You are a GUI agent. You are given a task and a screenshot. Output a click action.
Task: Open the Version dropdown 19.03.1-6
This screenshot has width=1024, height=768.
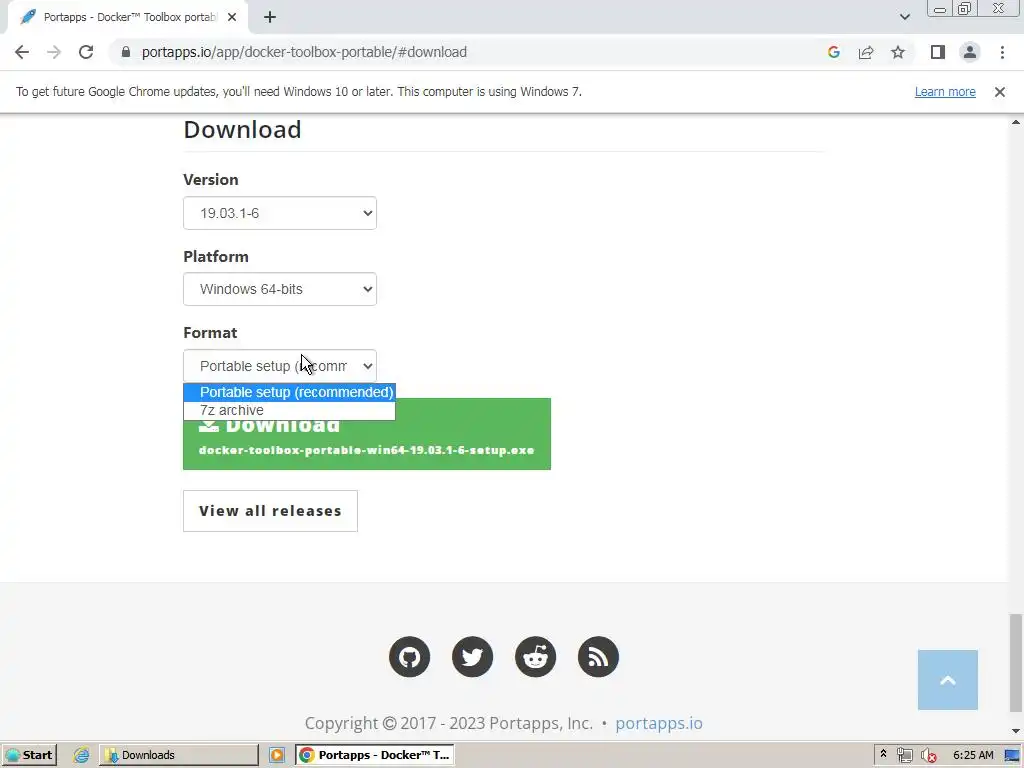[x=280, y=213]
